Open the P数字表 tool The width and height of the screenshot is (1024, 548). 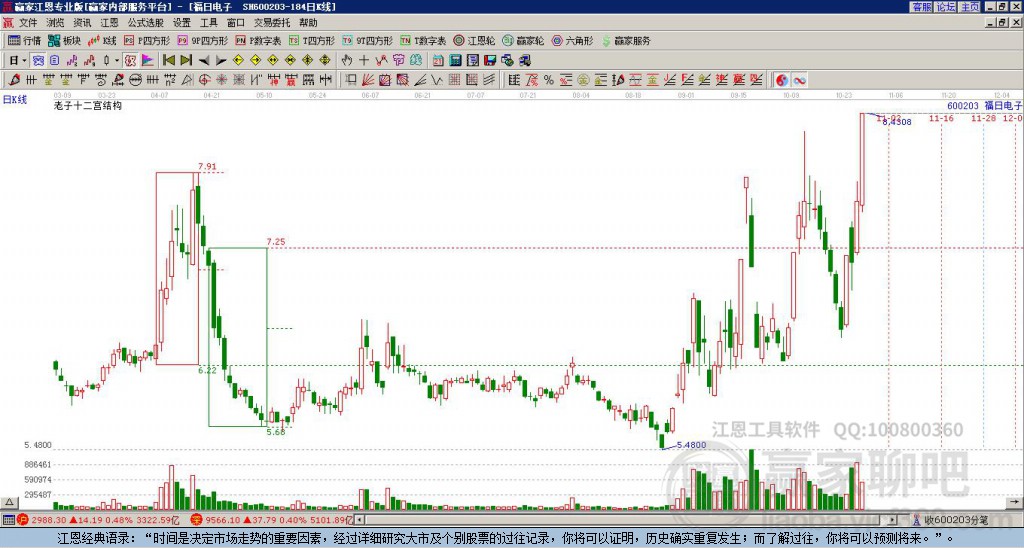coord(259,40)
